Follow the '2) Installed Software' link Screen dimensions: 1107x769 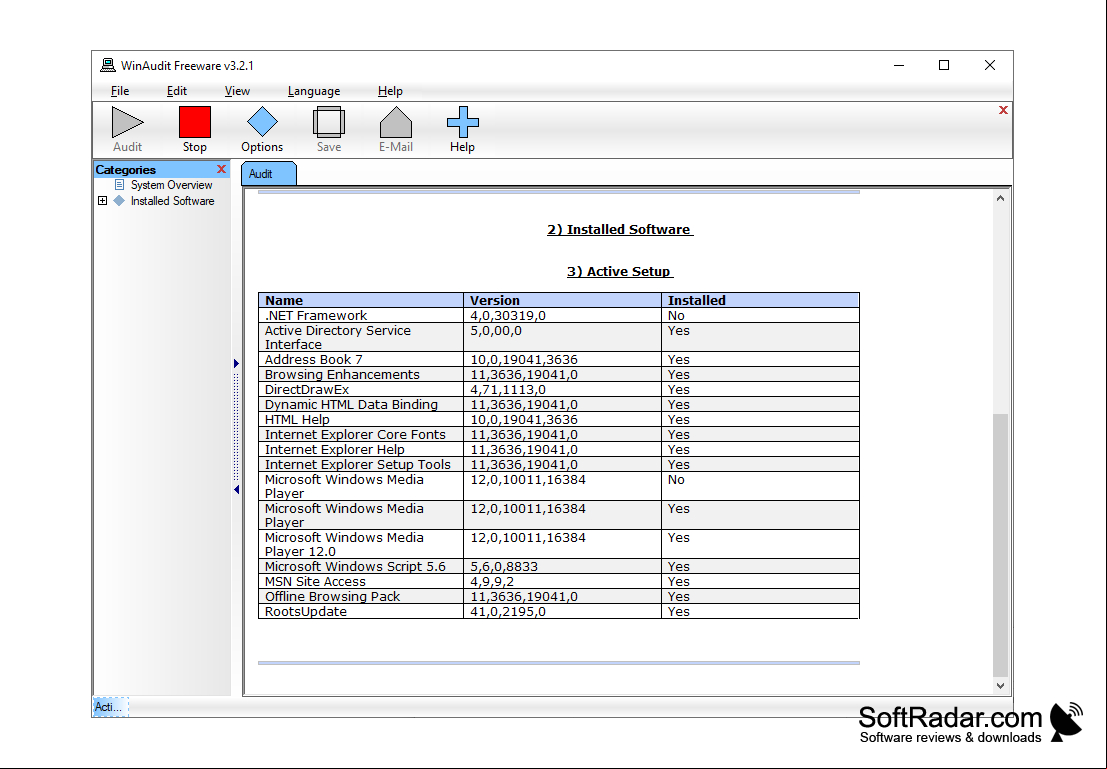click(x=620, y=229)
